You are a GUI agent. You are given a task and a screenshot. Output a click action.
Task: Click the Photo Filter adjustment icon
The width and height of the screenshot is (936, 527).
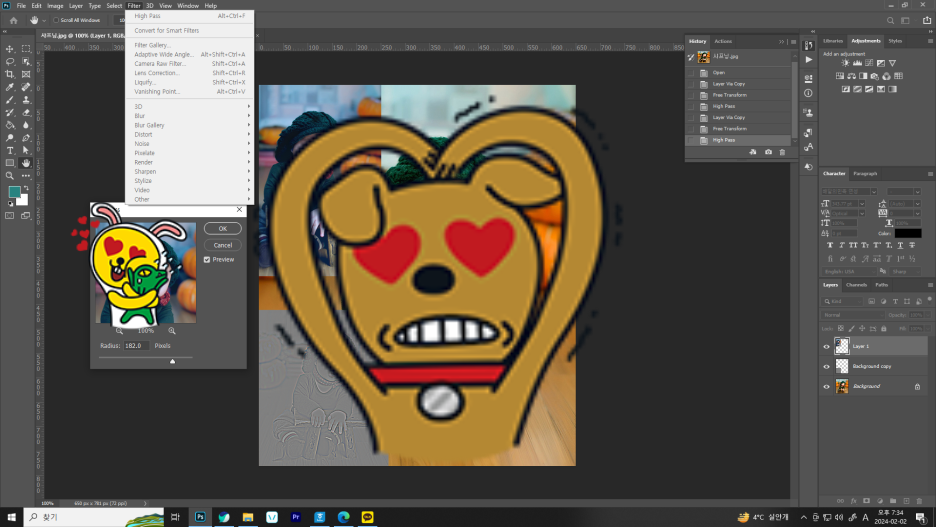[875, 76]
